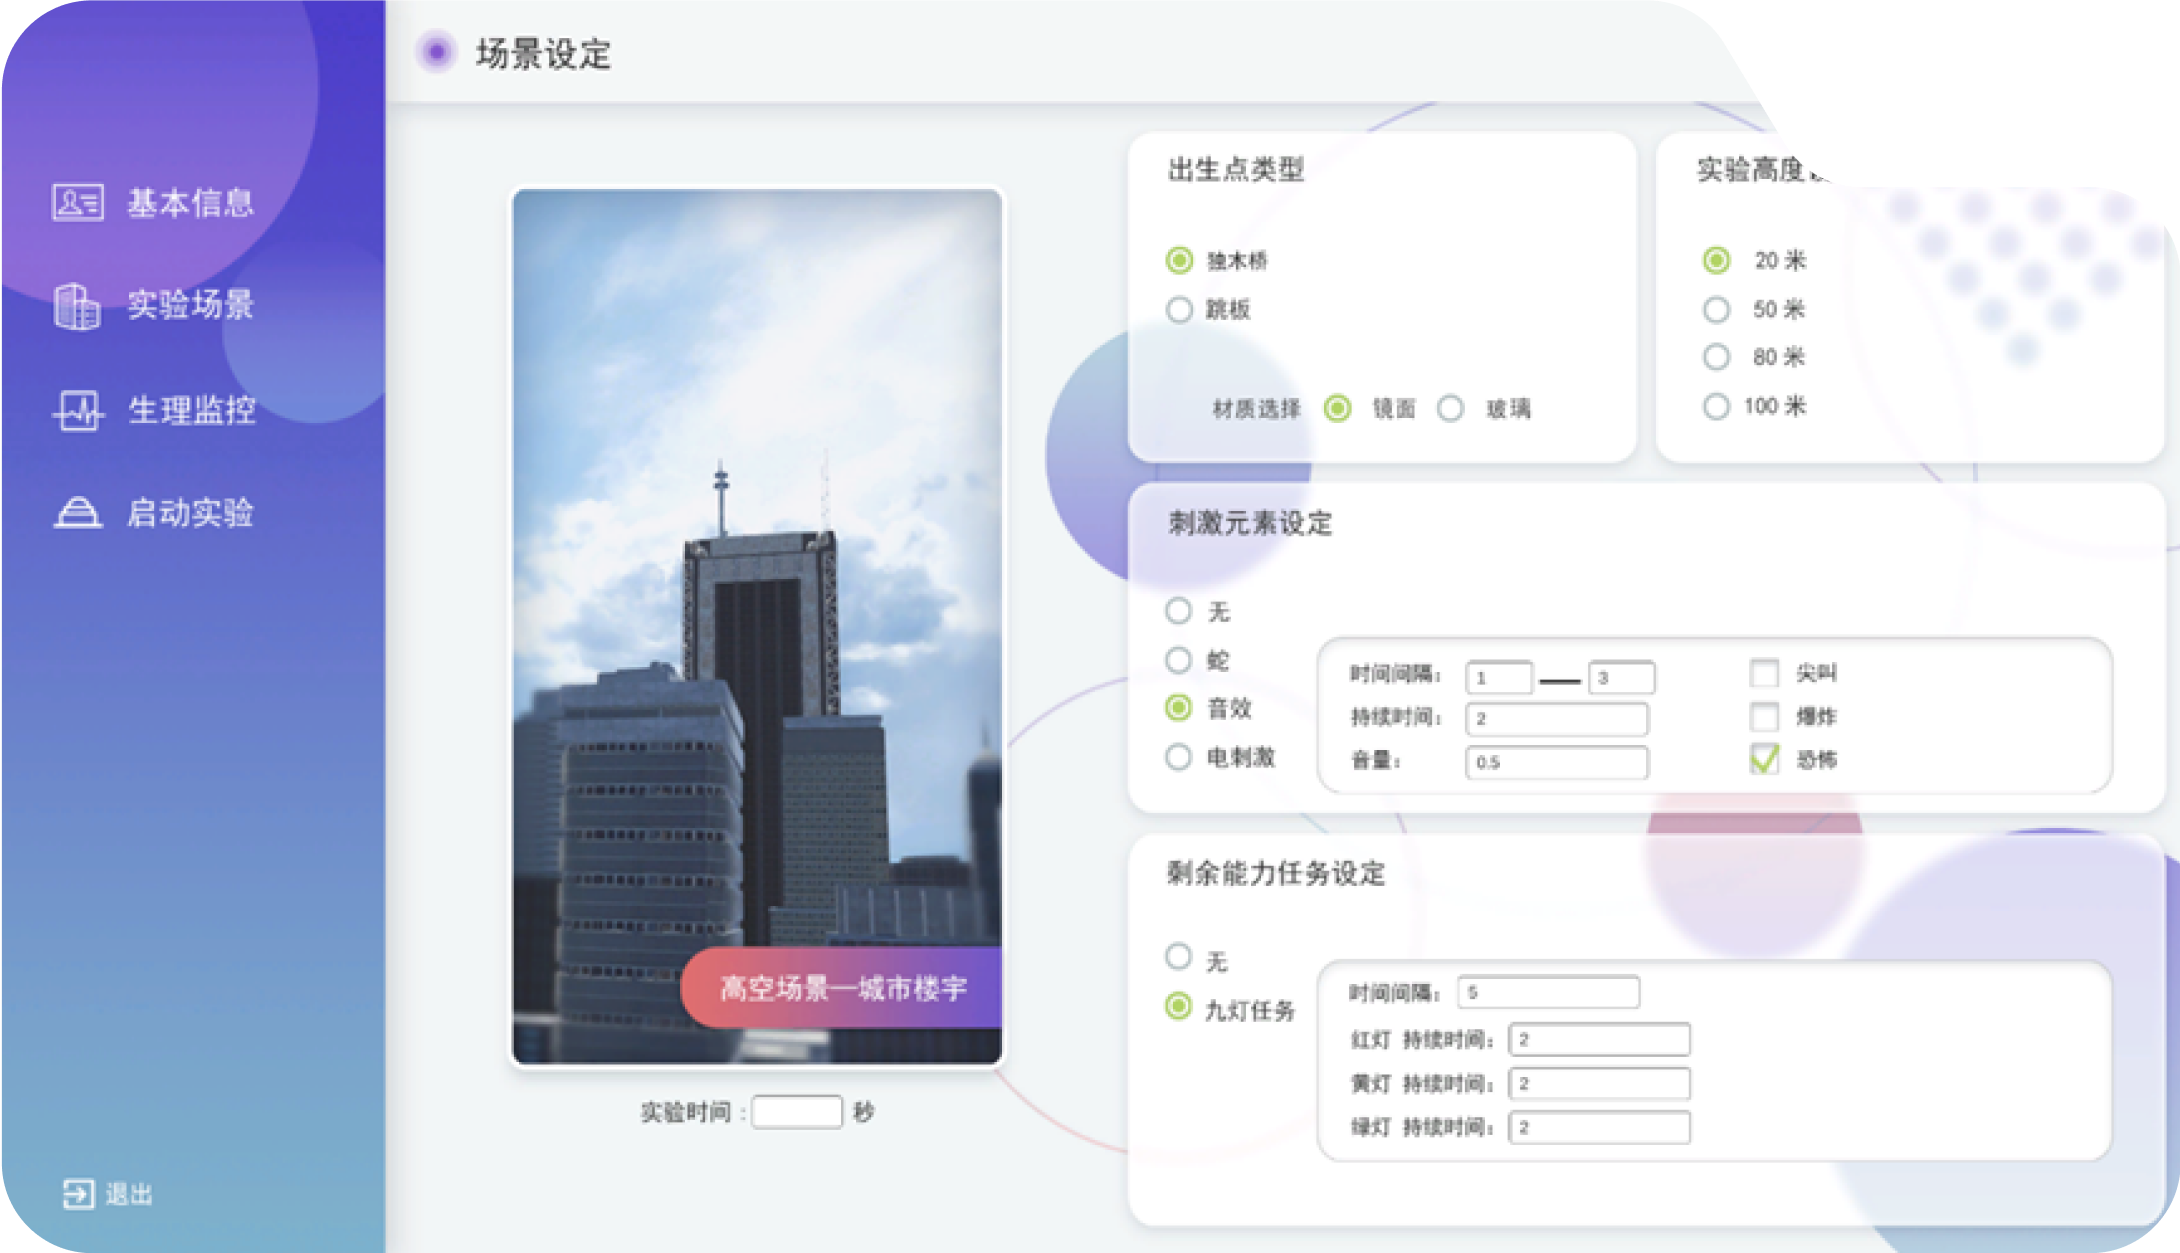Click the 实验场景 building icon
Screen dimensions: 2180x1253
point(77,306)
